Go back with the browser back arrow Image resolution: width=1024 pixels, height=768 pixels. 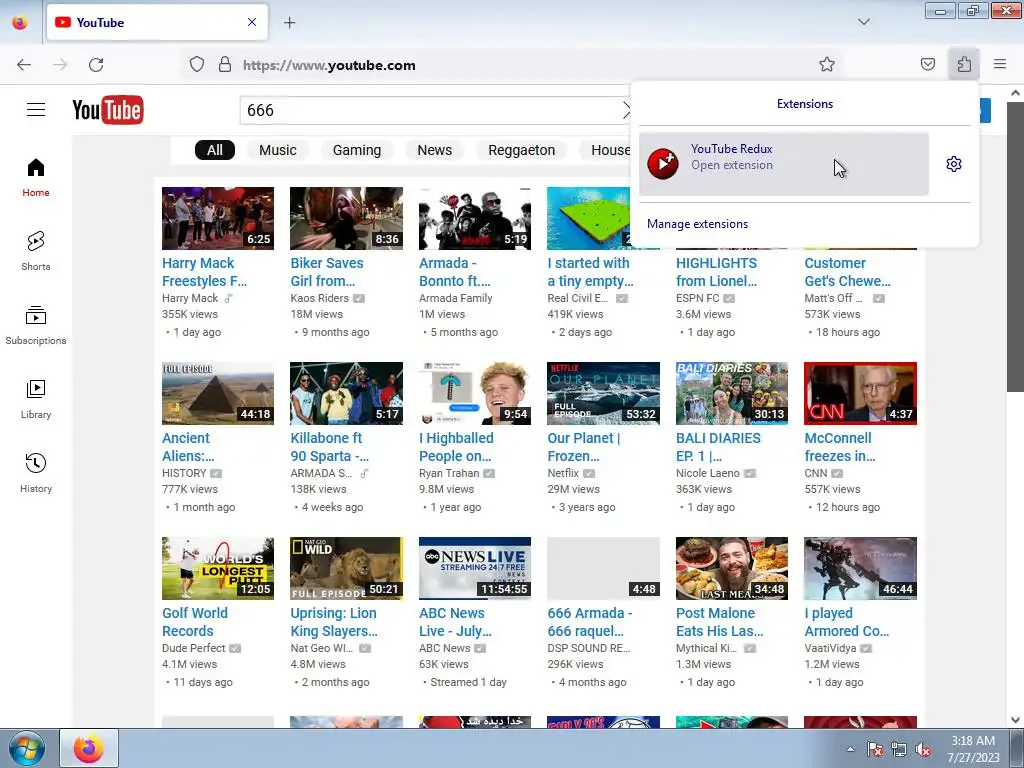tap(24, 65)
